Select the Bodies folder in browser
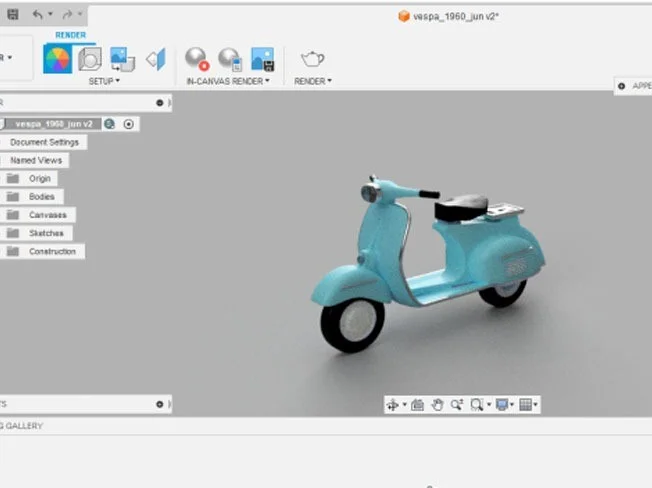 click(x=41, y=197)
